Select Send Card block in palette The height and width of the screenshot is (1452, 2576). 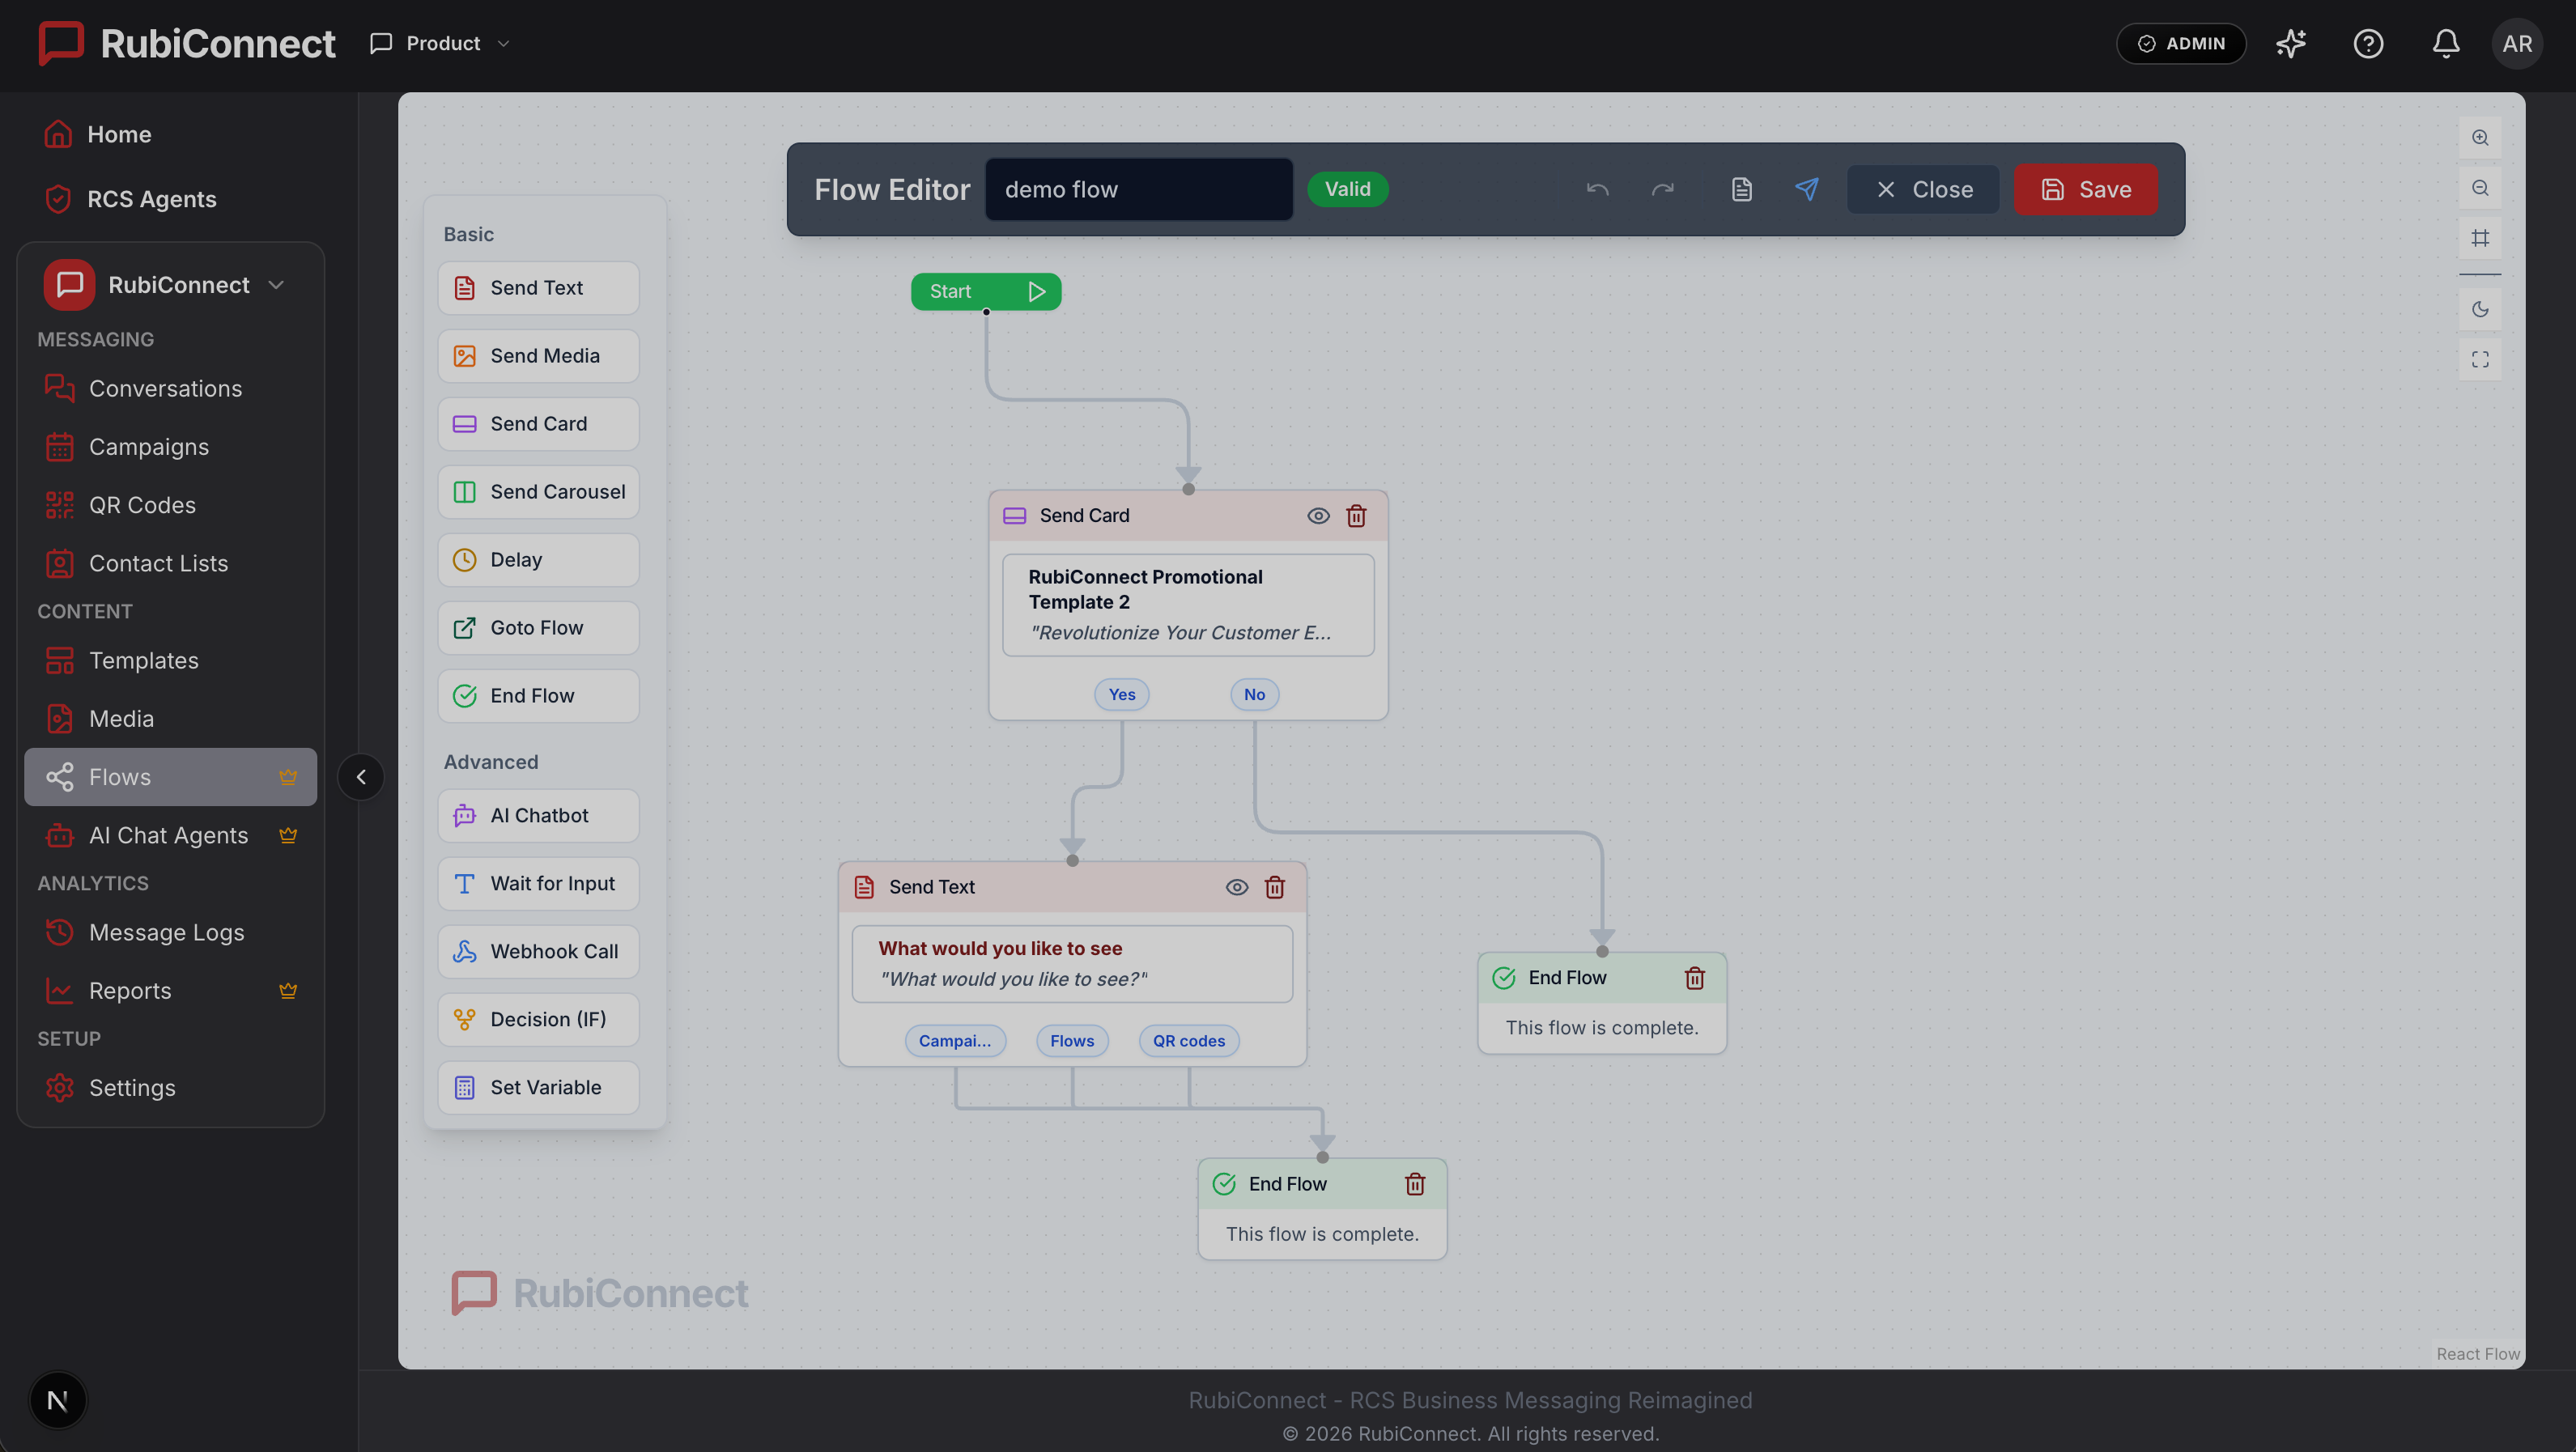pyautogui.click(x=538, y=424)
